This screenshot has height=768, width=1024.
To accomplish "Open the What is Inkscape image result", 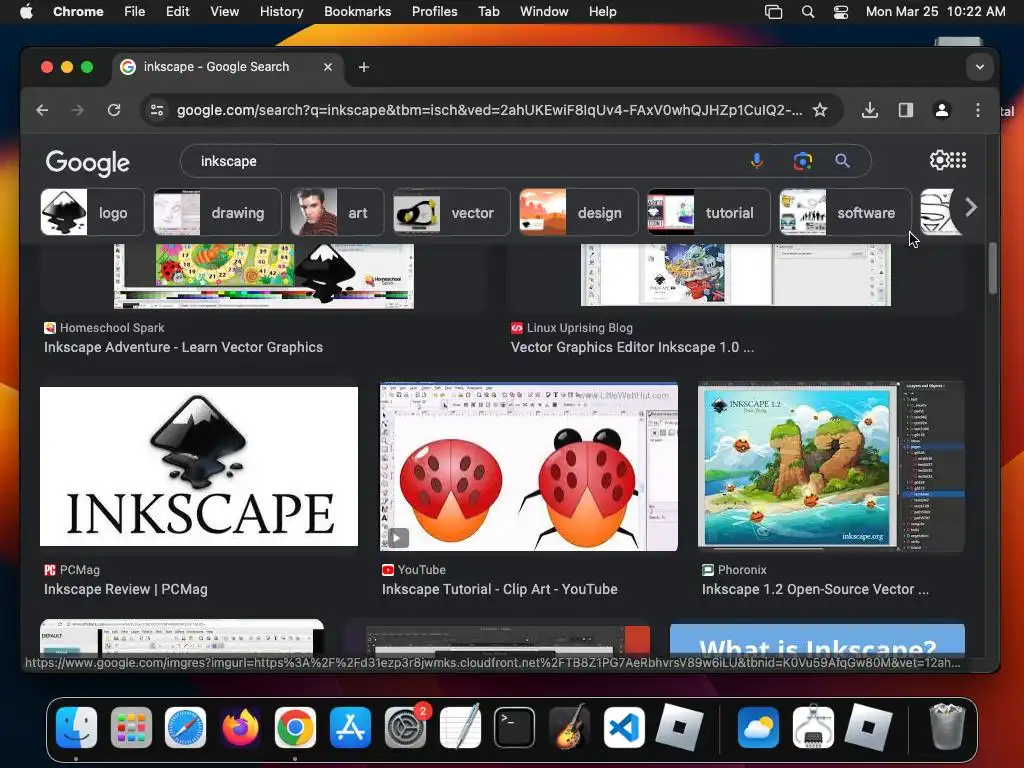I will 817,640.
